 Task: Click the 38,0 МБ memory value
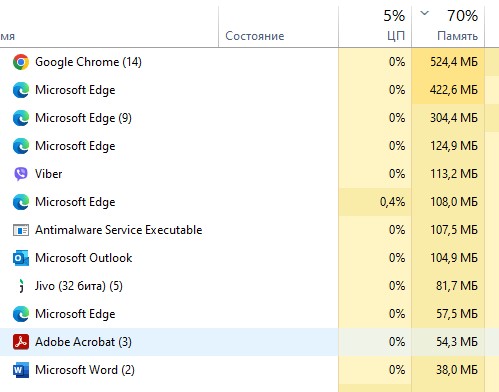tap(457, 370)
